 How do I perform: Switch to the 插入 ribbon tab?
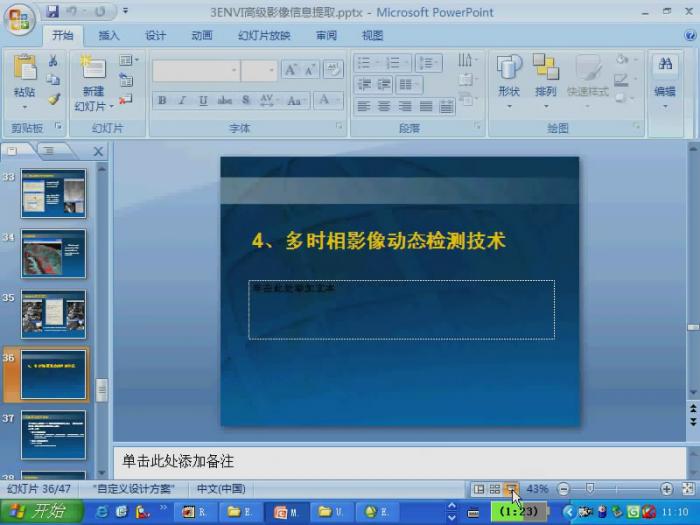click(109, 35)
